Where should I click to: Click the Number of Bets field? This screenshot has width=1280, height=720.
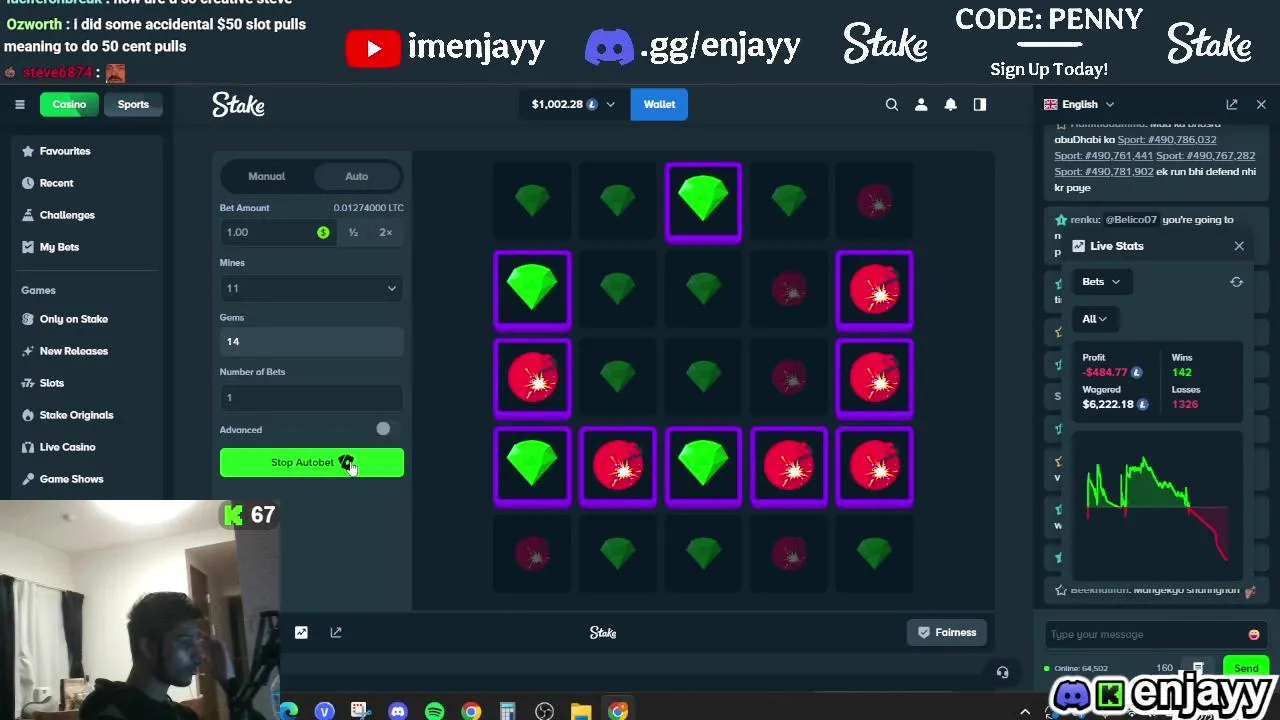312,397
